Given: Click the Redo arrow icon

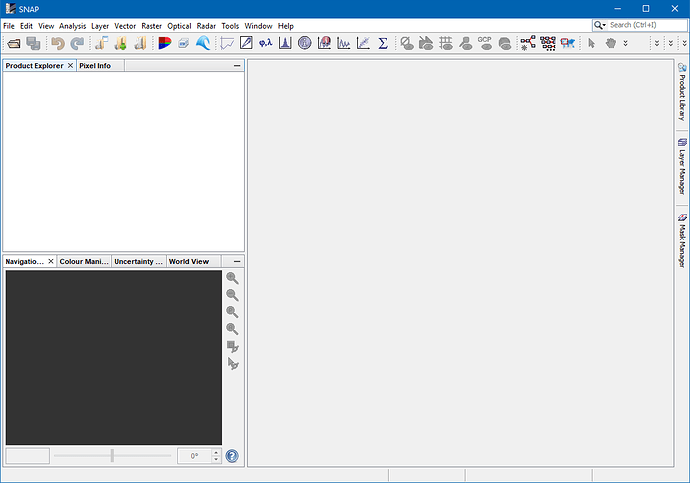Looking at the screenshot, I should point(77,43).
